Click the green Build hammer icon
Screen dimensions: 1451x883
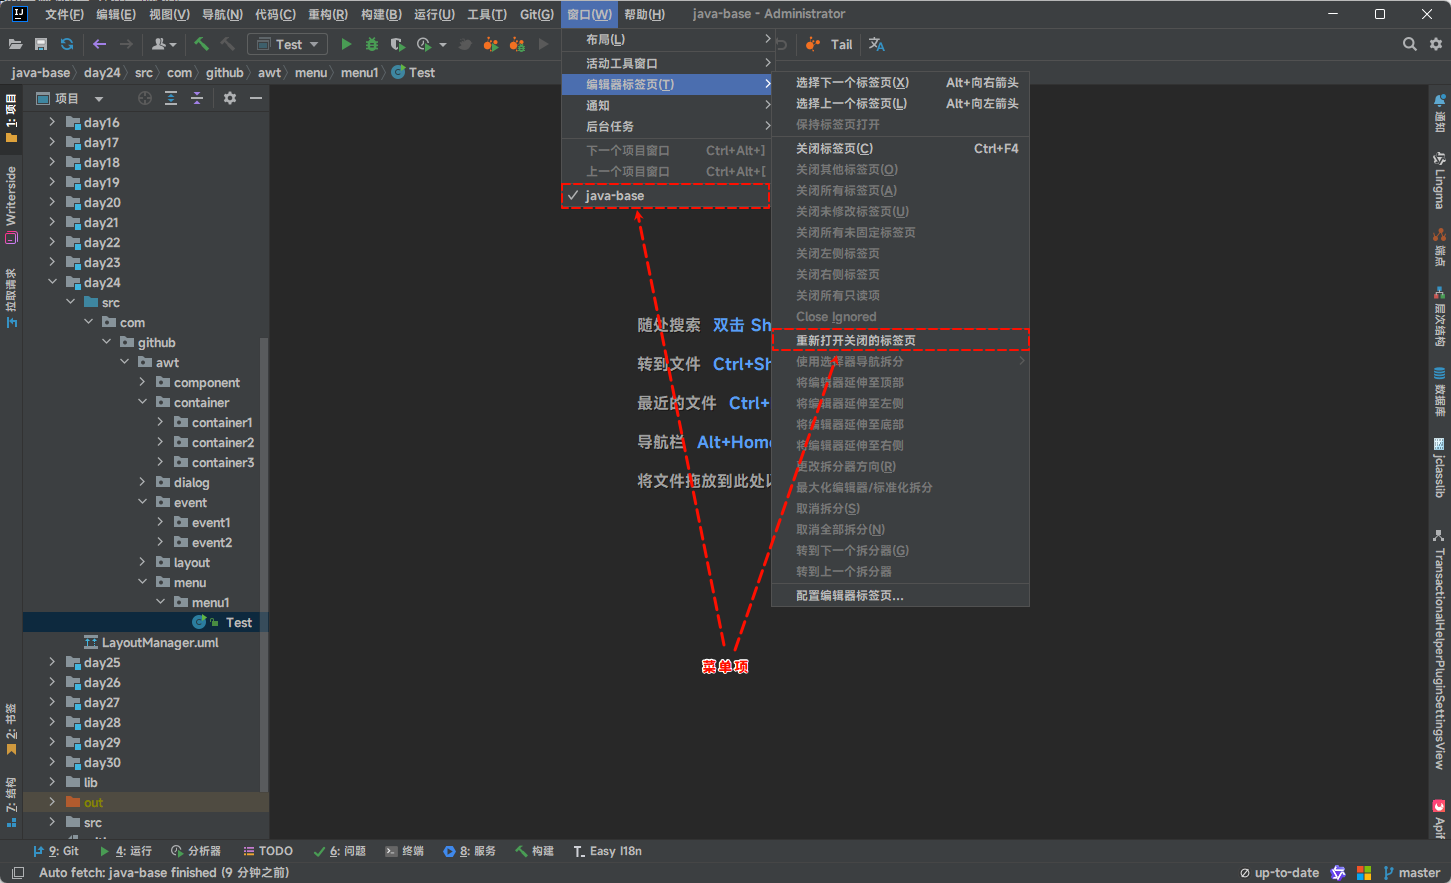(201, 44)
